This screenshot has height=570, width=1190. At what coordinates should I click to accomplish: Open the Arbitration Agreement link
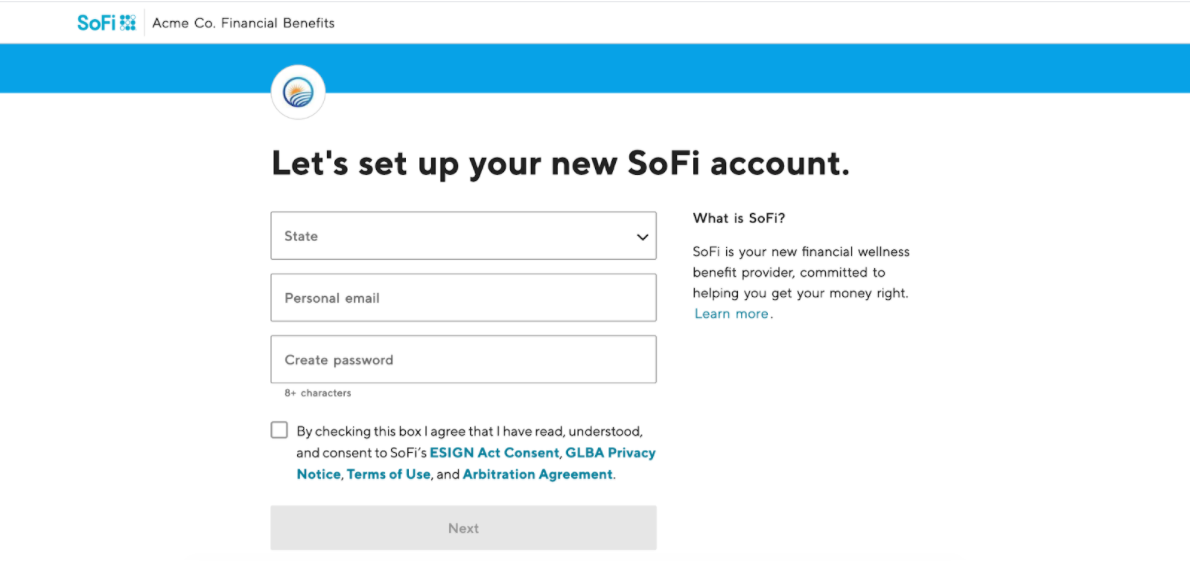point(537,475)
